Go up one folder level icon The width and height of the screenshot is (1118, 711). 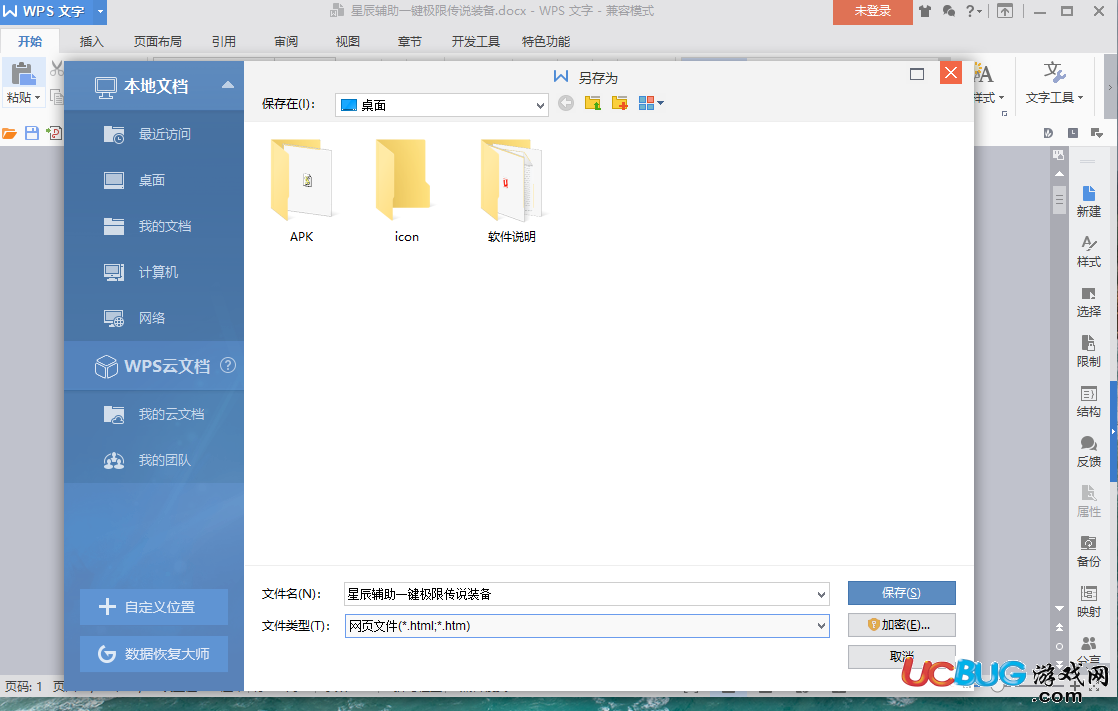tap(593, 103)
